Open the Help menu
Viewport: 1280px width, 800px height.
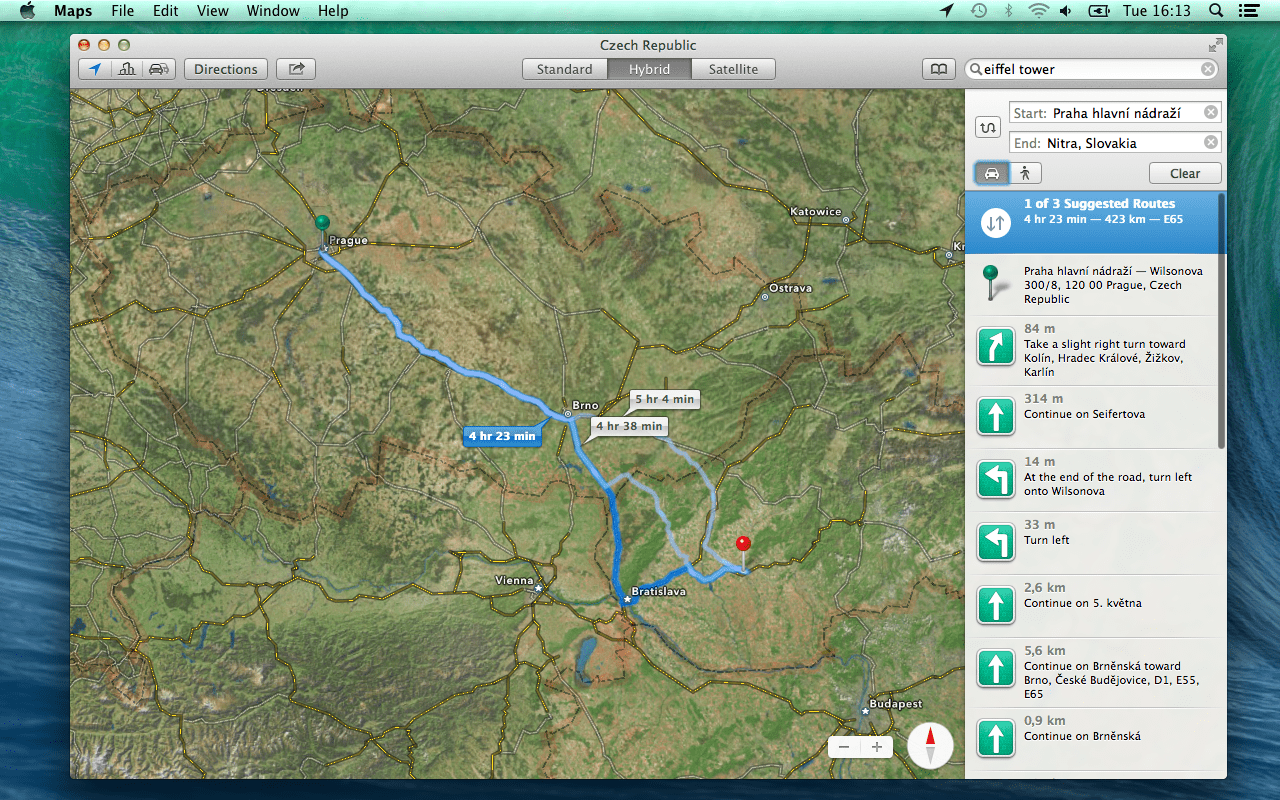click(x=333, y=11)
